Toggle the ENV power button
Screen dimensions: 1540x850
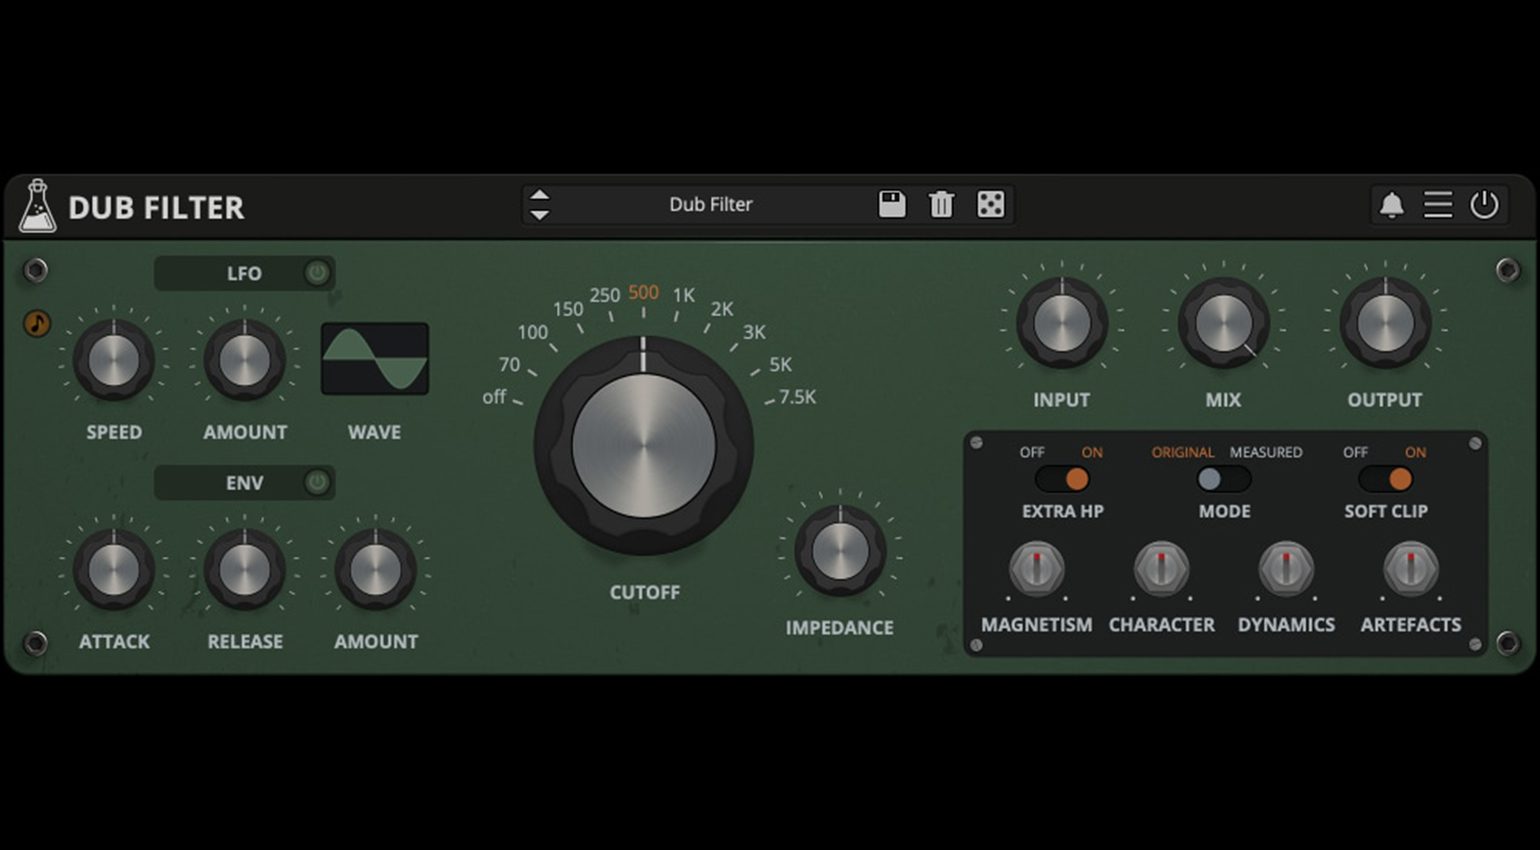317,482
